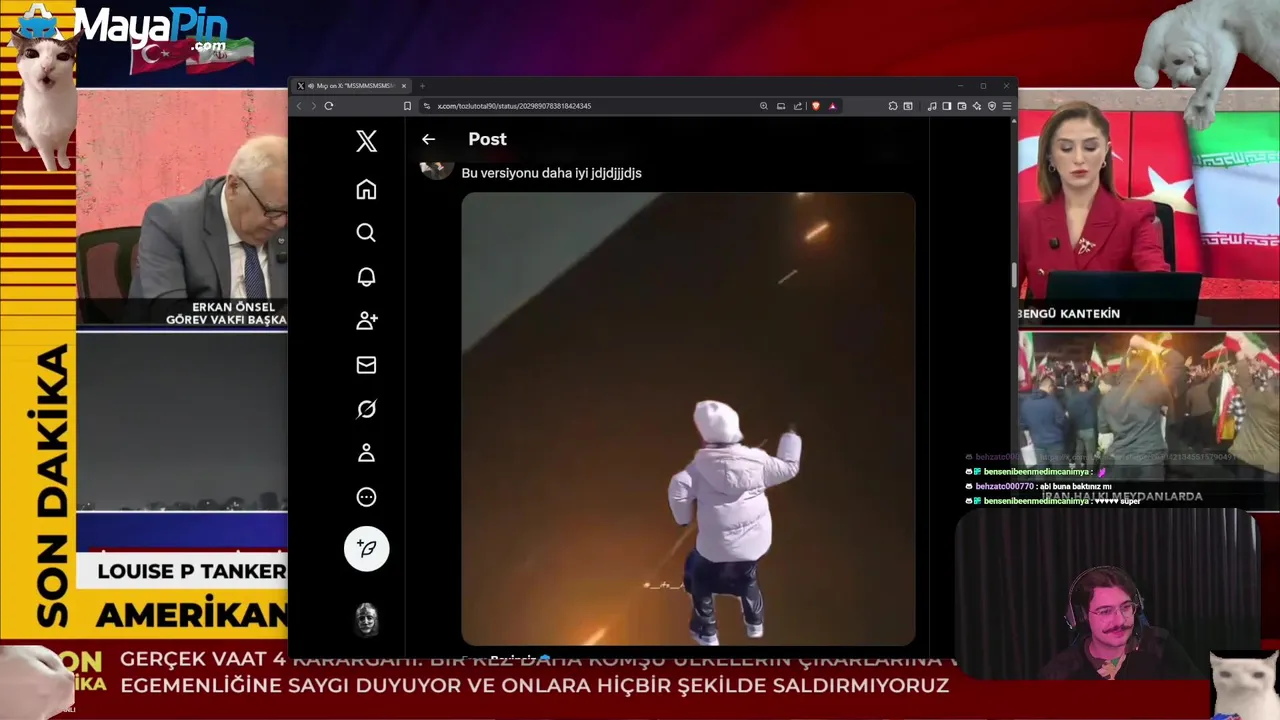
Task: Click 'BENGÜ KANTEKİN' name caption
Action: click(x=1069, y=314)
